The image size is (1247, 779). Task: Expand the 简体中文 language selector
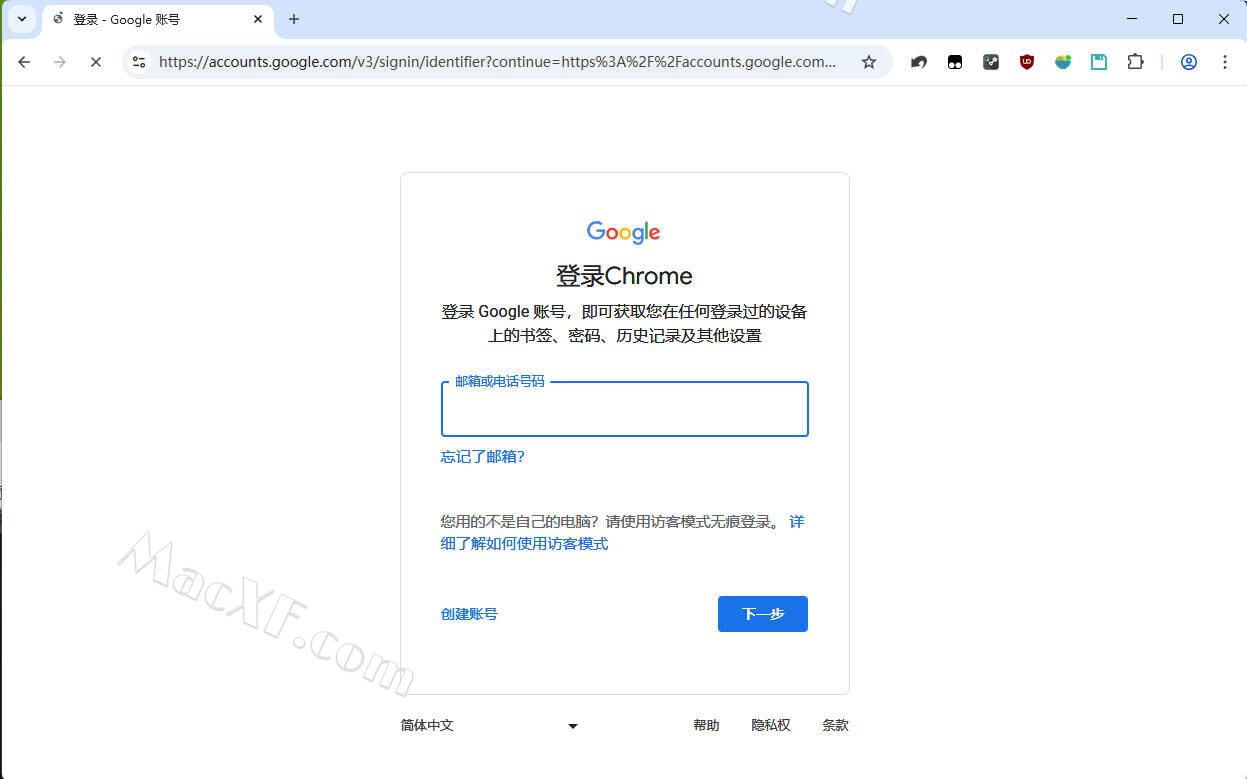(490, 726)
